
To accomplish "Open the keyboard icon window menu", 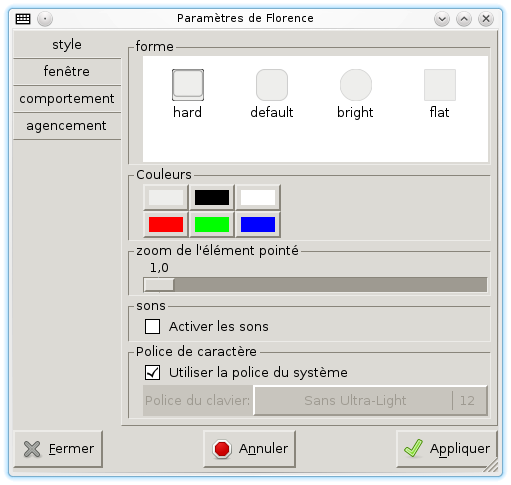I will [23, 19].
